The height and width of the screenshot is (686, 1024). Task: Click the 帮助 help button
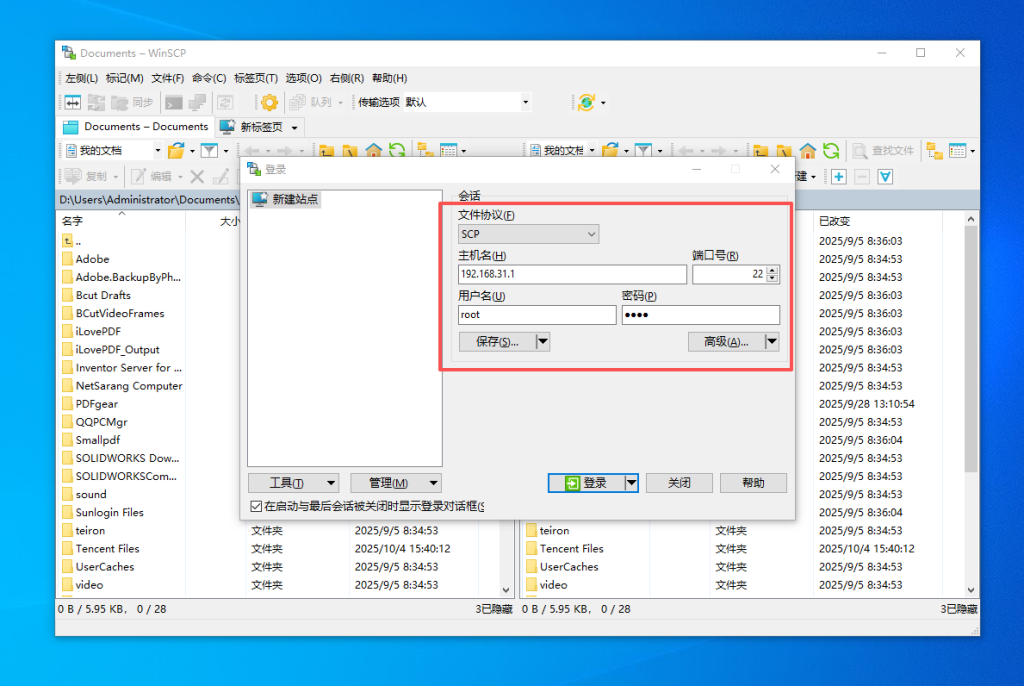click(x=753, y=483)
